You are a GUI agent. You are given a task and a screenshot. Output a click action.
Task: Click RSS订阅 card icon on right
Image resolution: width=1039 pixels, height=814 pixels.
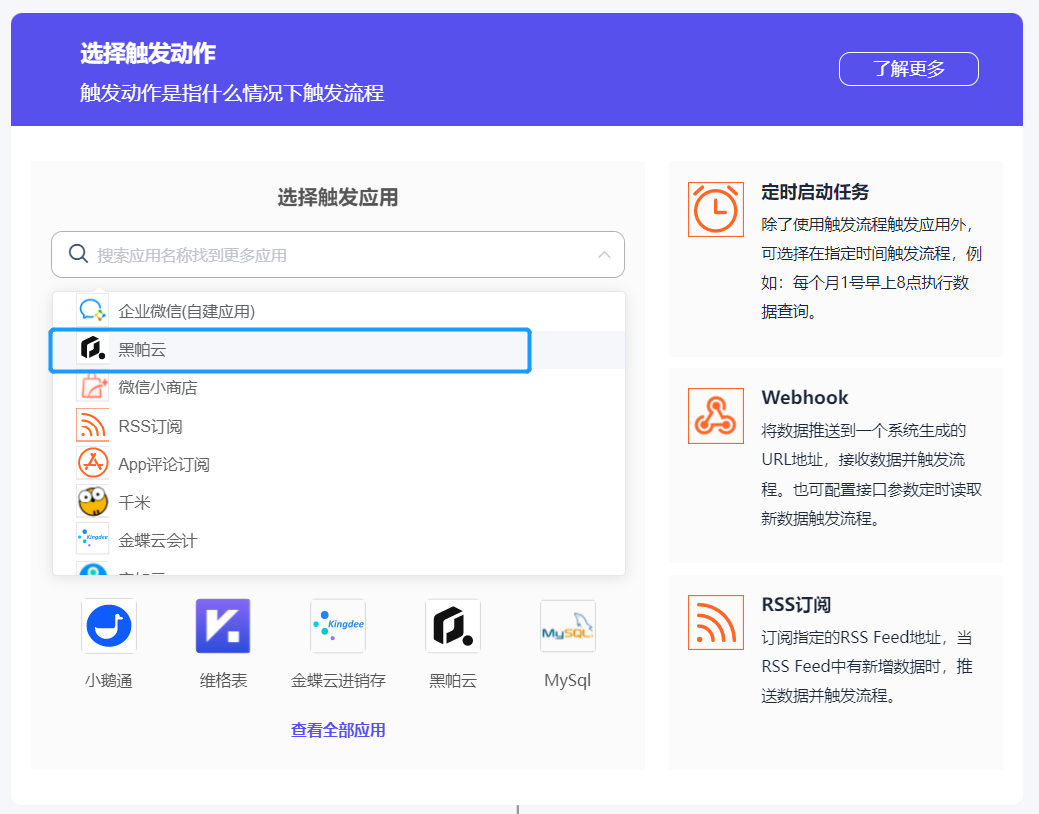pyautogui.click(x=716, y=622)
